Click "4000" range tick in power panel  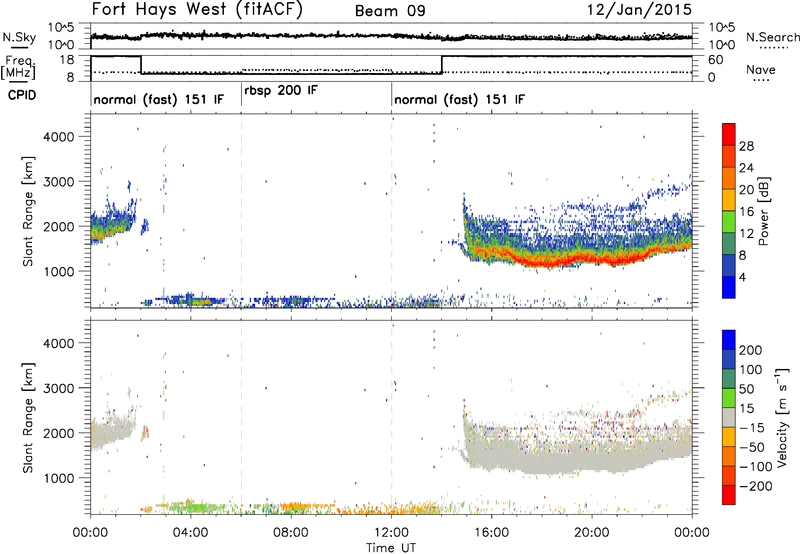pos(59,137)
